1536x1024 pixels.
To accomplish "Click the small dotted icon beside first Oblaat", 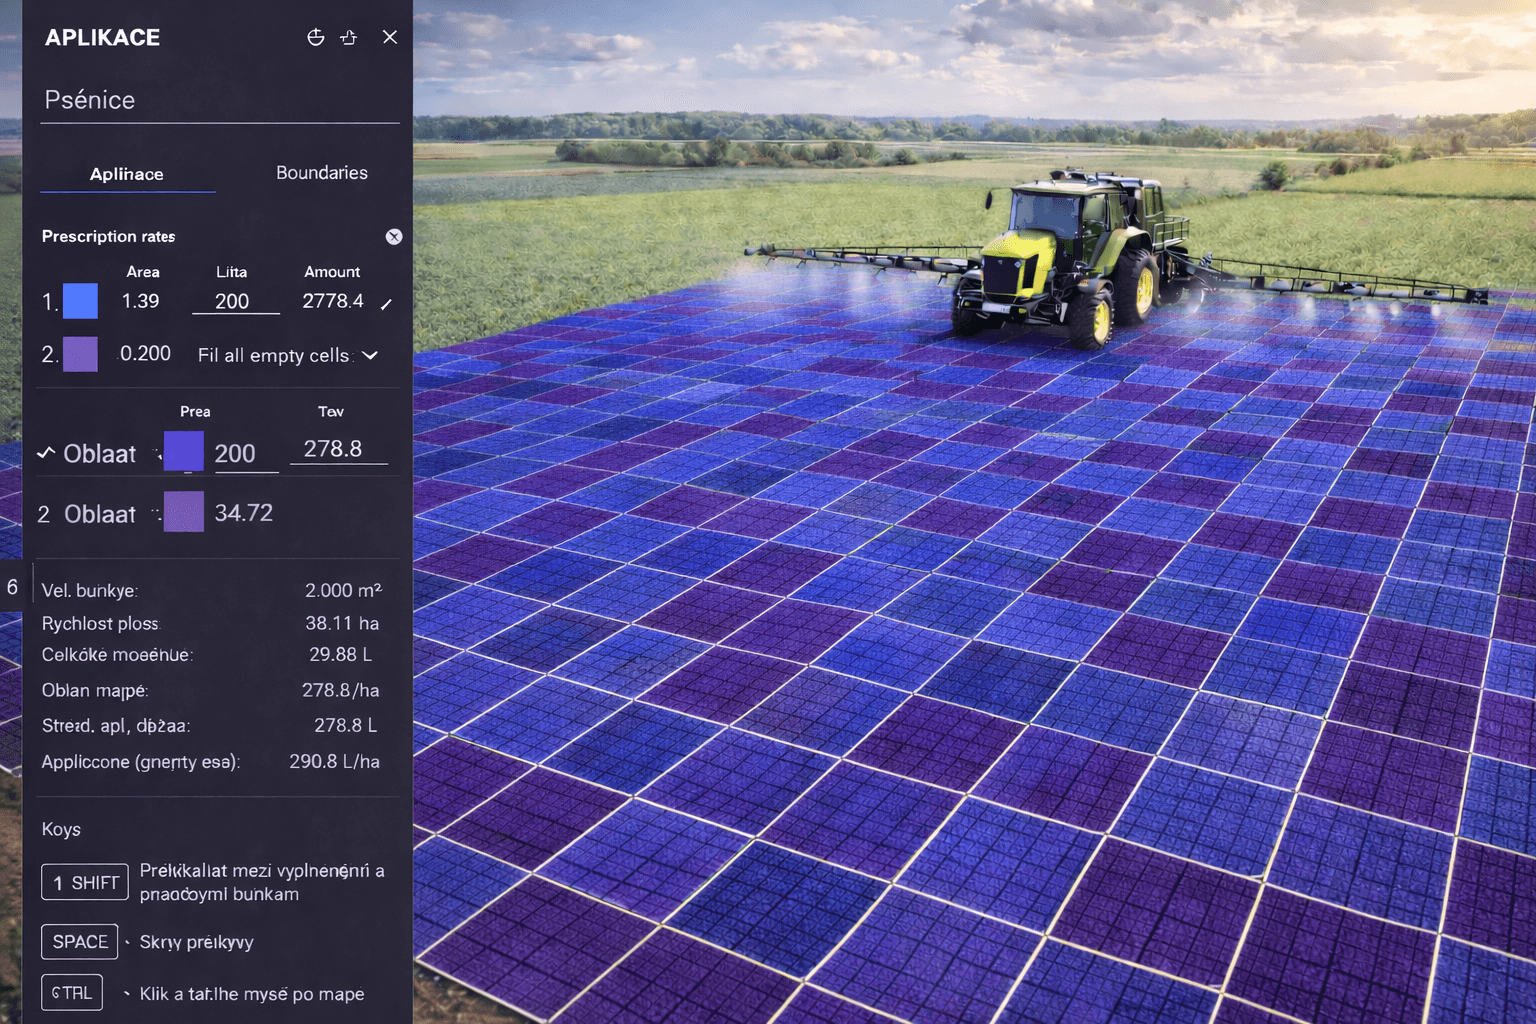I will coord(157,454).
